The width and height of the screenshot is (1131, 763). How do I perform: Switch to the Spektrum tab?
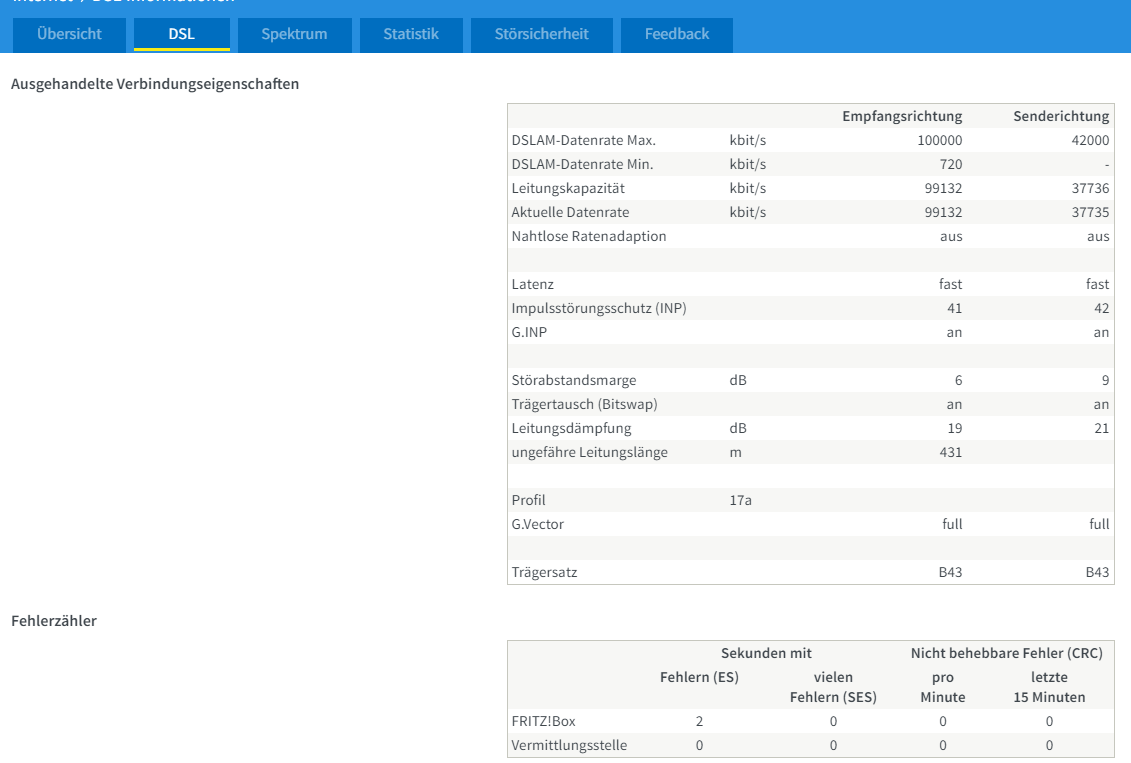(294, 34)
